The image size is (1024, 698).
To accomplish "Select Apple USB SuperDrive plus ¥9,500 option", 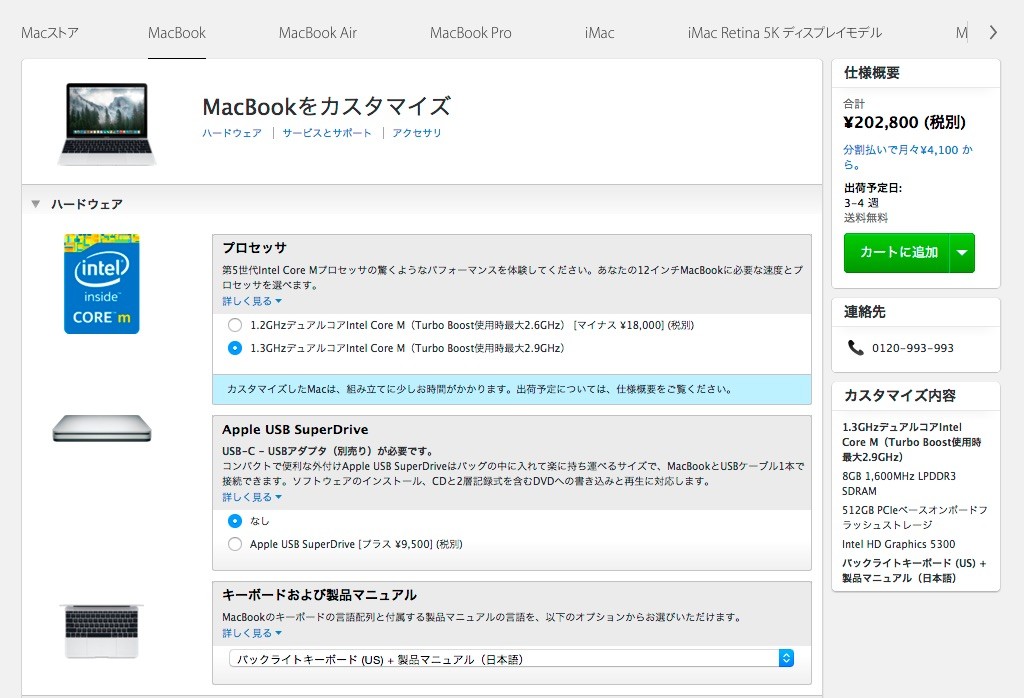I will pos(234,544).
